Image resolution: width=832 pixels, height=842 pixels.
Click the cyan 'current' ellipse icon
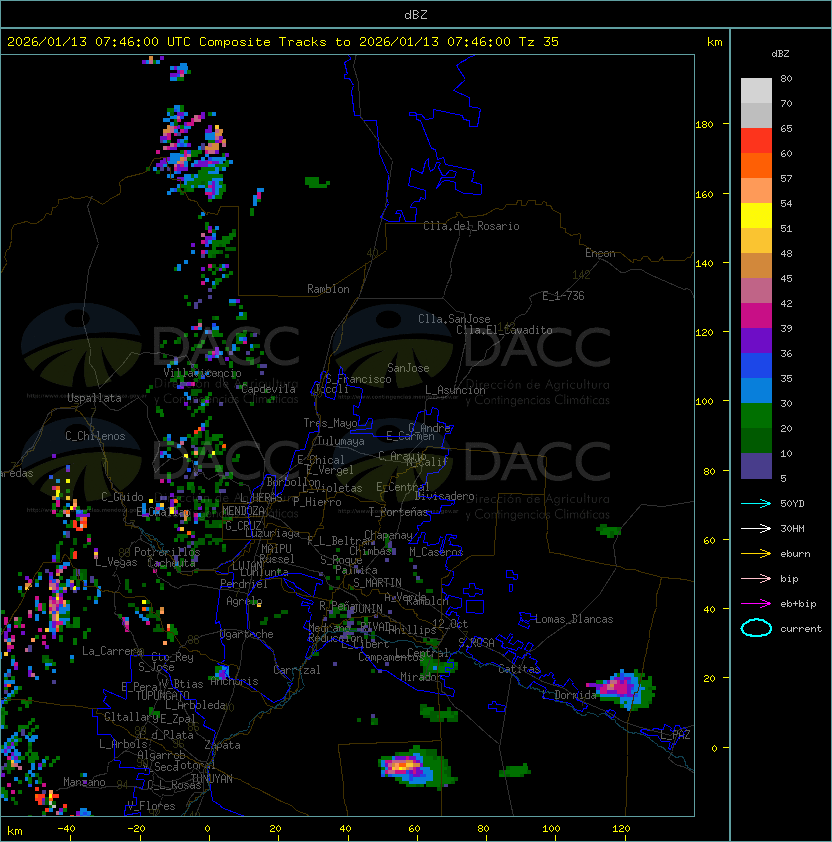click(x=756, y=628)
